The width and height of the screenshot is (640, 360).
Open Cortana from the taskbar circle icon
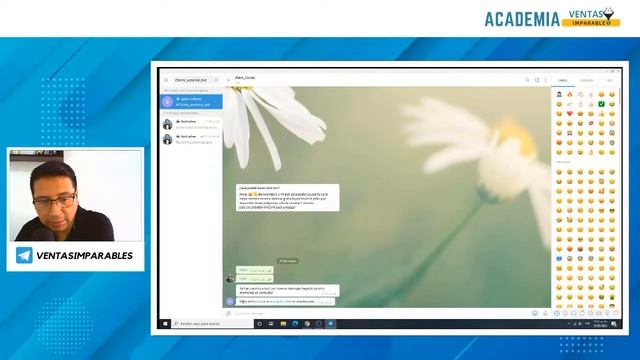pyautogui.click(x=259, y=324)
